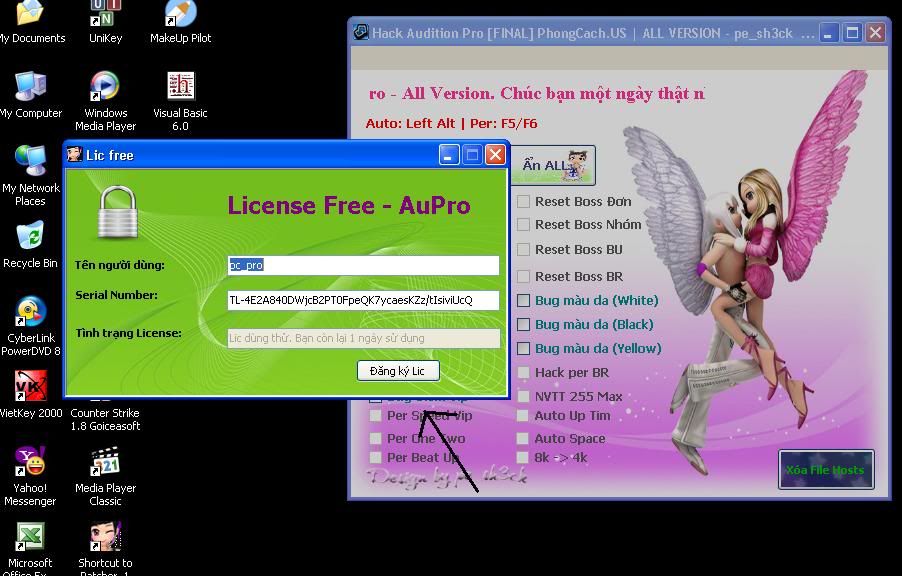Minimize the Lic free window
This screenshot has height=576, width=902.
click(449, 155)
